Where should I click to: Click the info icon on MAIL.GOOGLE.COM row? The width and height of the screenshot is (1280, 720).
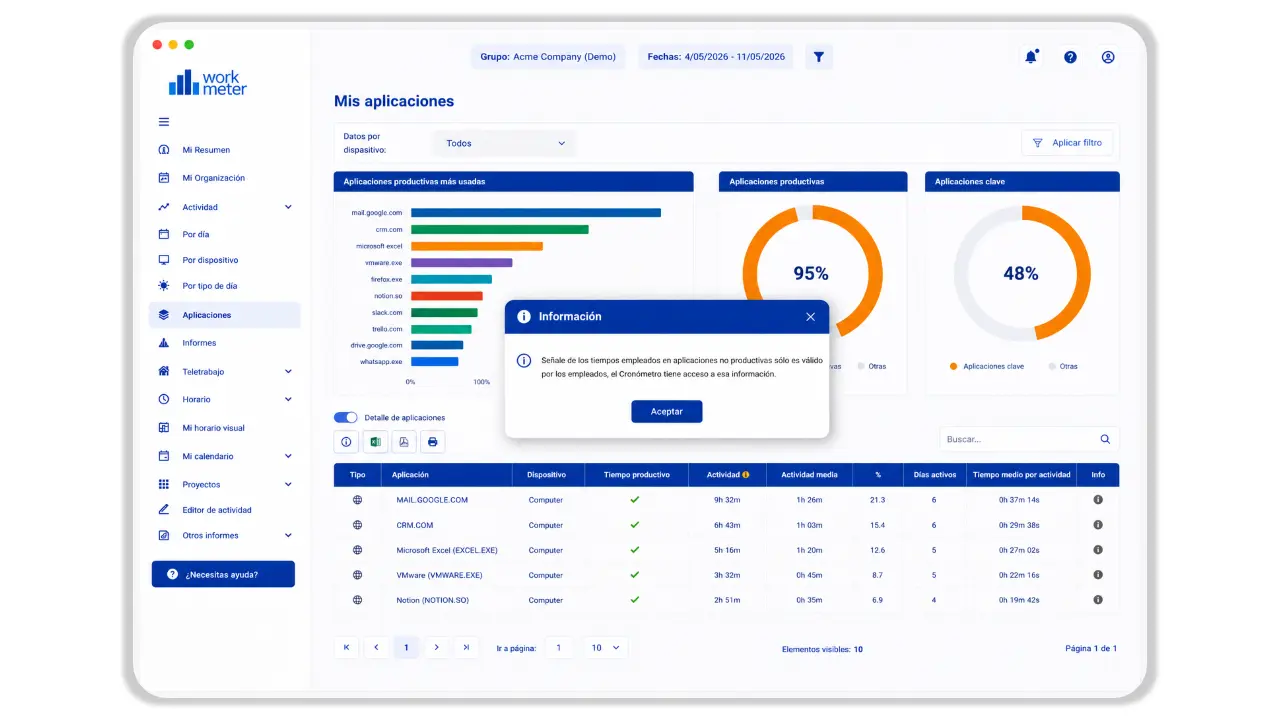tap(1098, 499)
